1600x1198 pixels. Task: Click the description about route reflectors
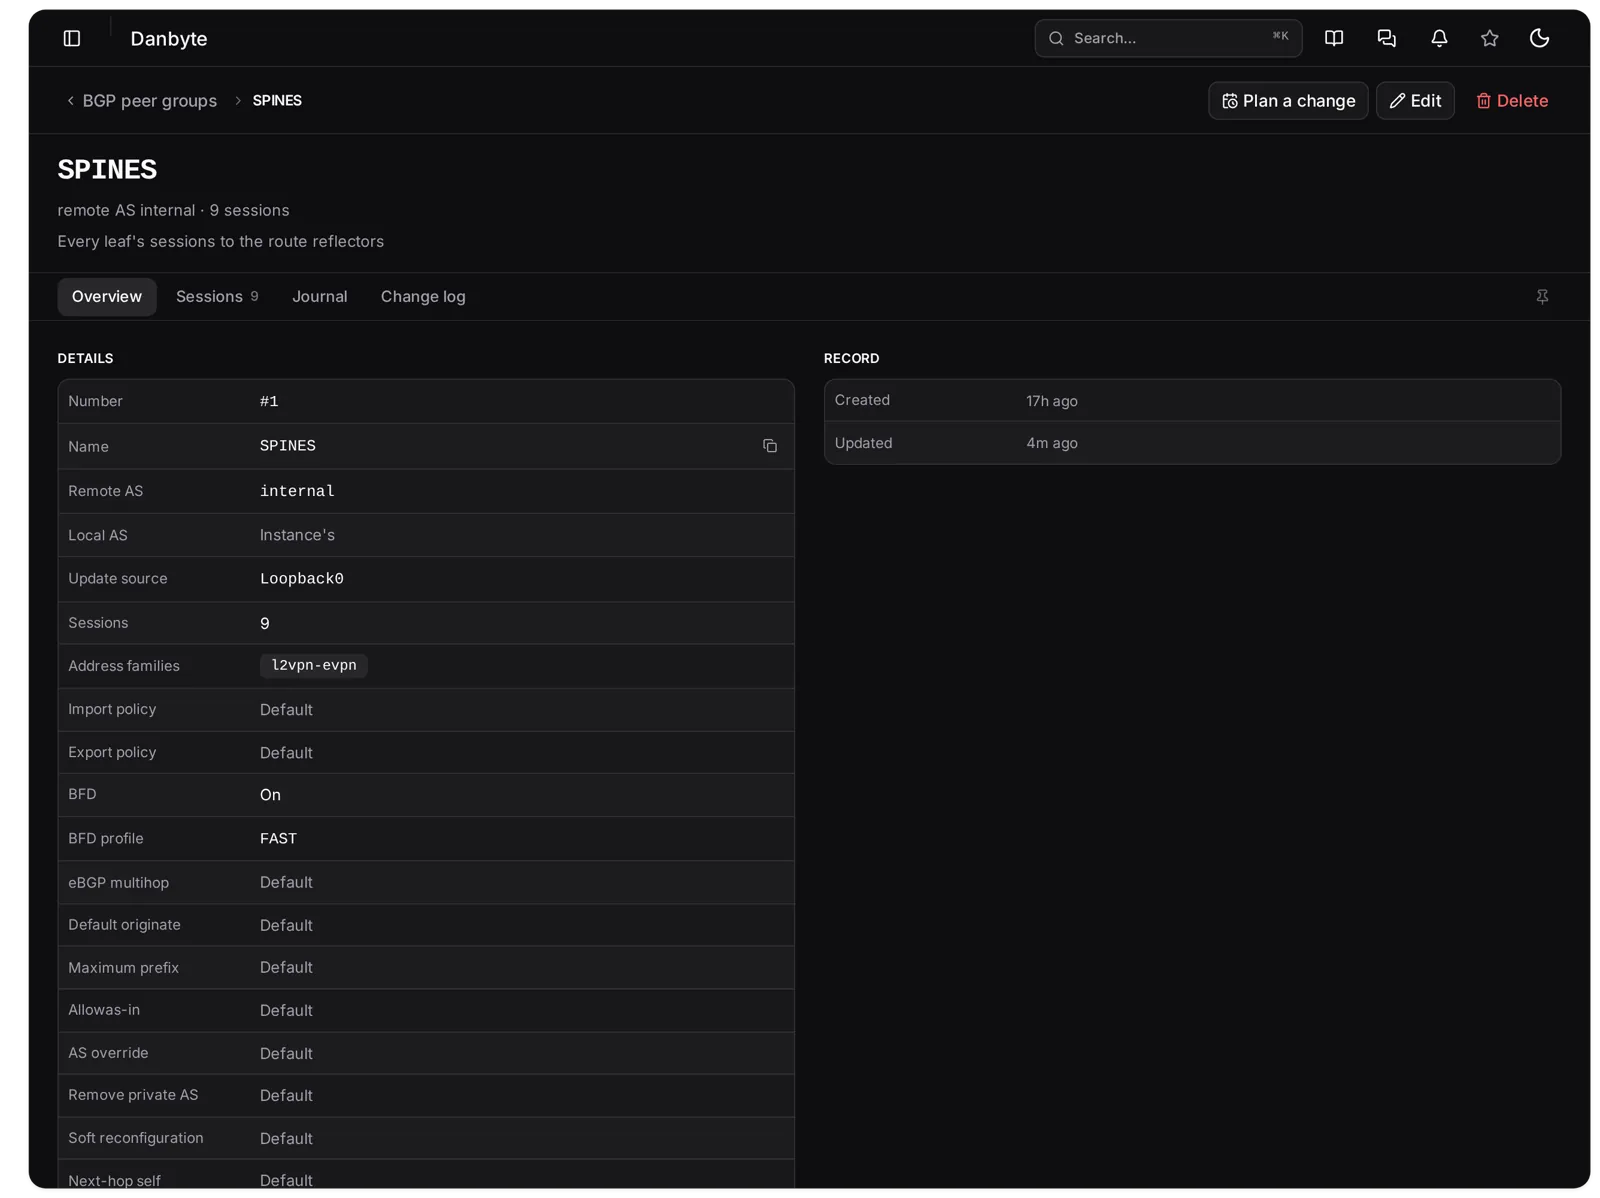click(x=221, y=242)
